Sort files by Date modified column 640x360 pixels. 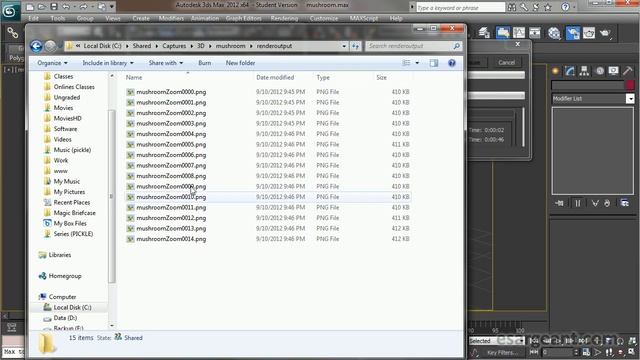pos(275,77)
